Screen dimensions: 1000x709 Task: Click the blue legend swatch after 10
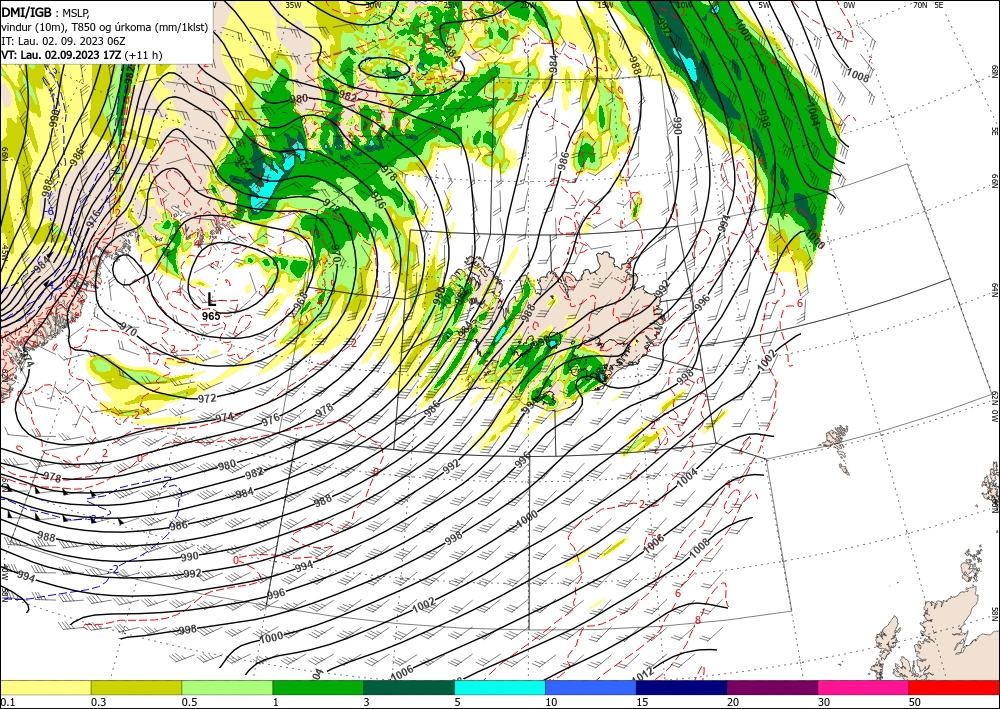(x=591, y=687)
